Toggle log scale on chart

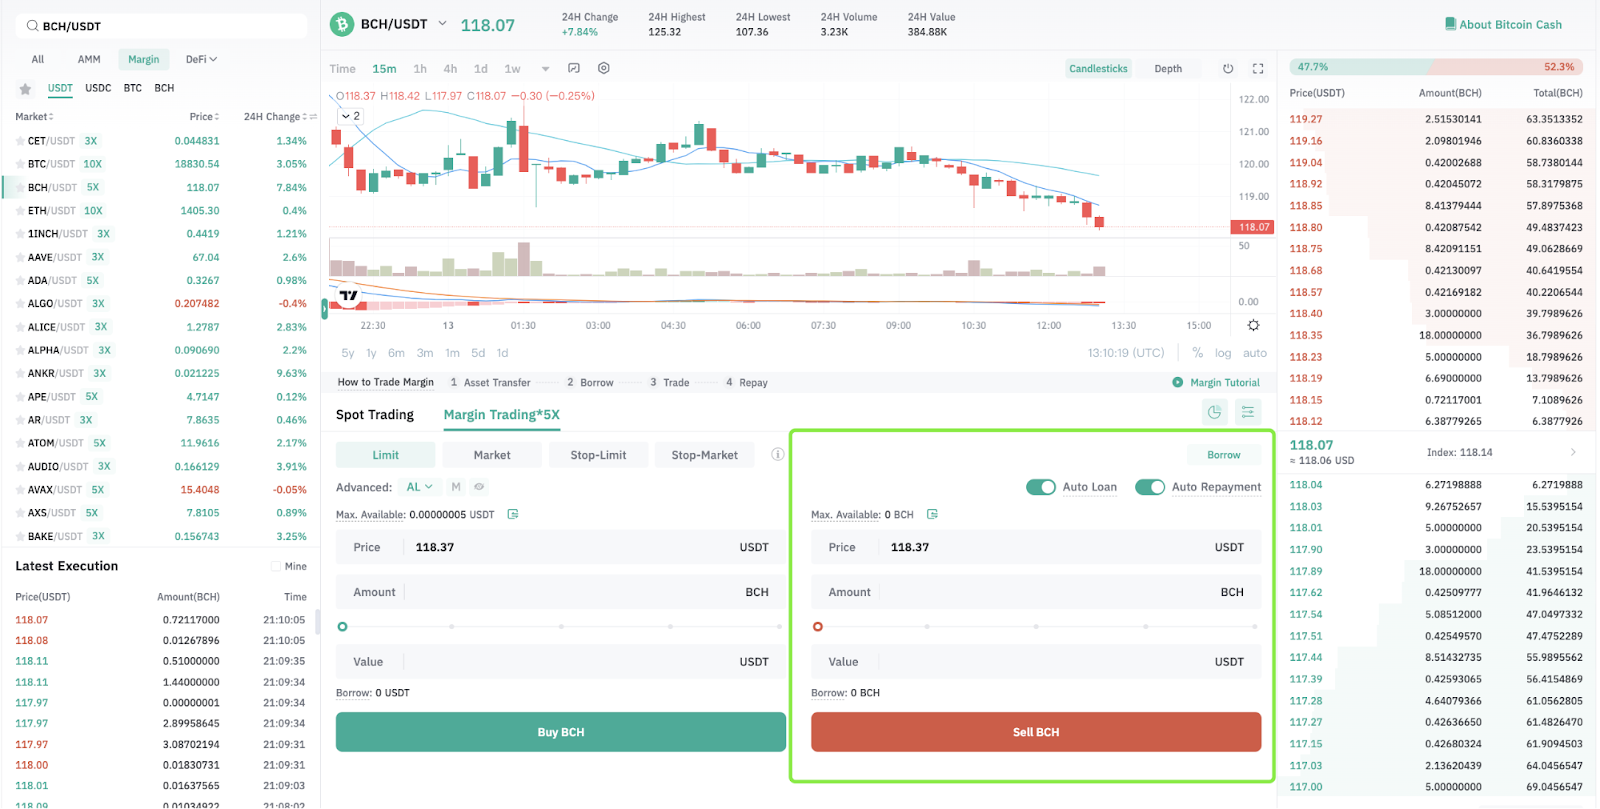click(x=1223, y=353)
